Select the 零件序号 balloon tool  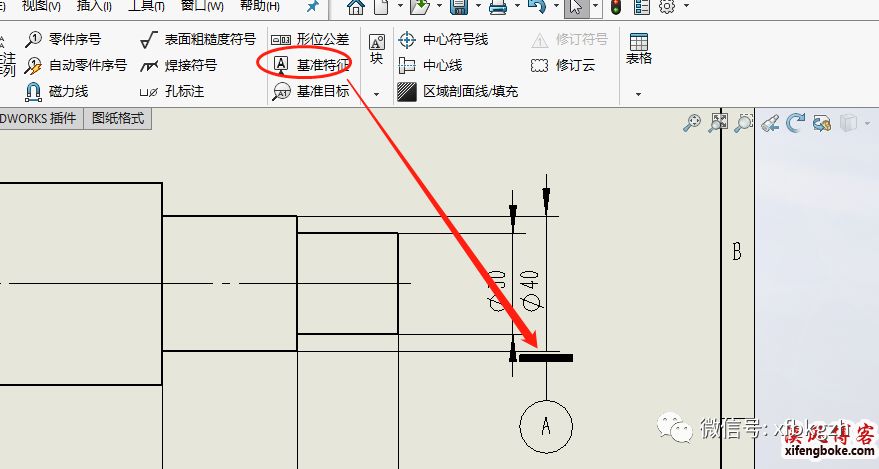(63, 39)
